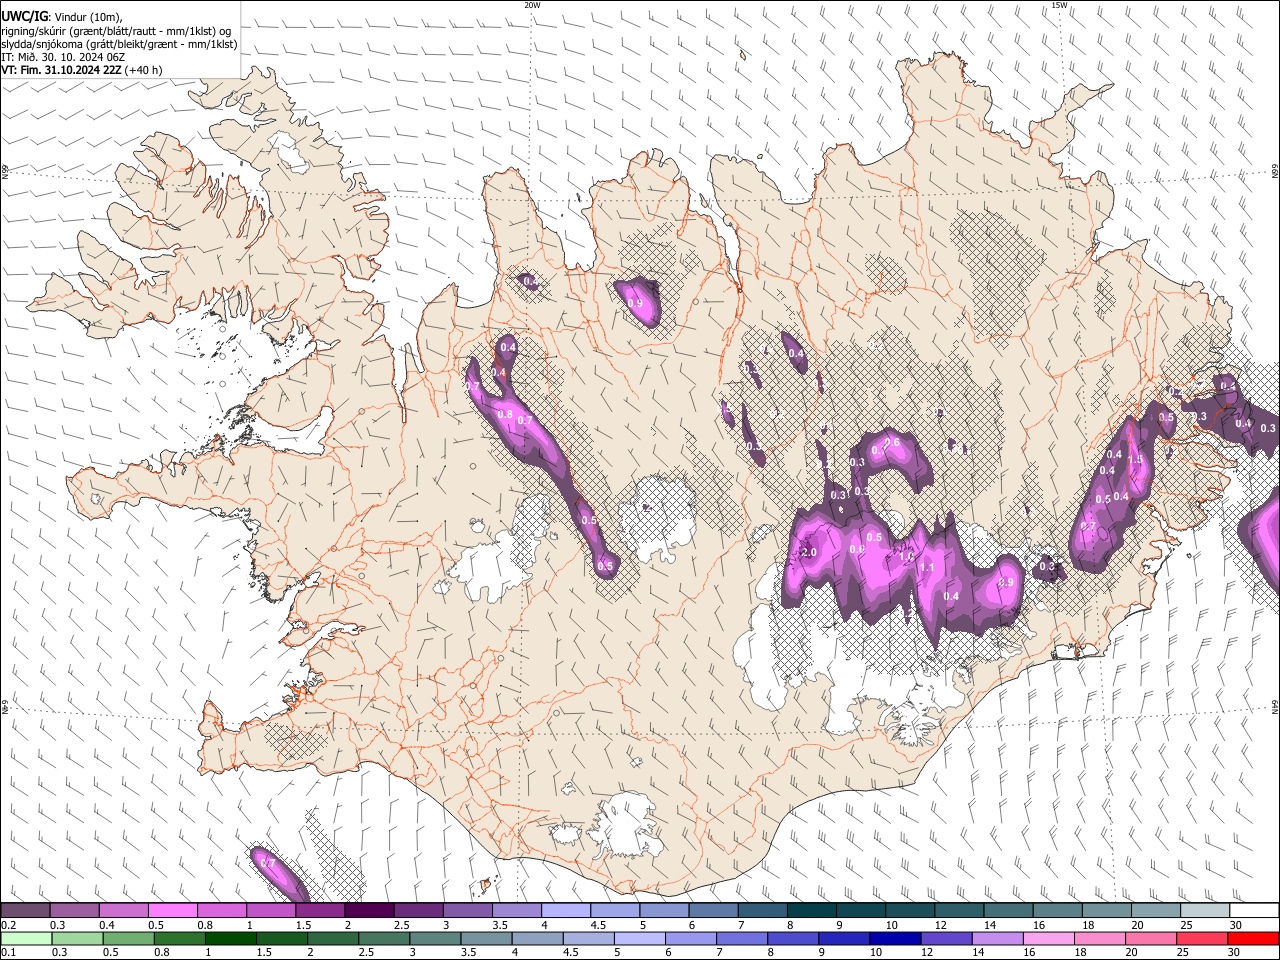Select the 1.5 swatch in the top scale
This screenshot has width=1280, height=960.
point(320,910)
